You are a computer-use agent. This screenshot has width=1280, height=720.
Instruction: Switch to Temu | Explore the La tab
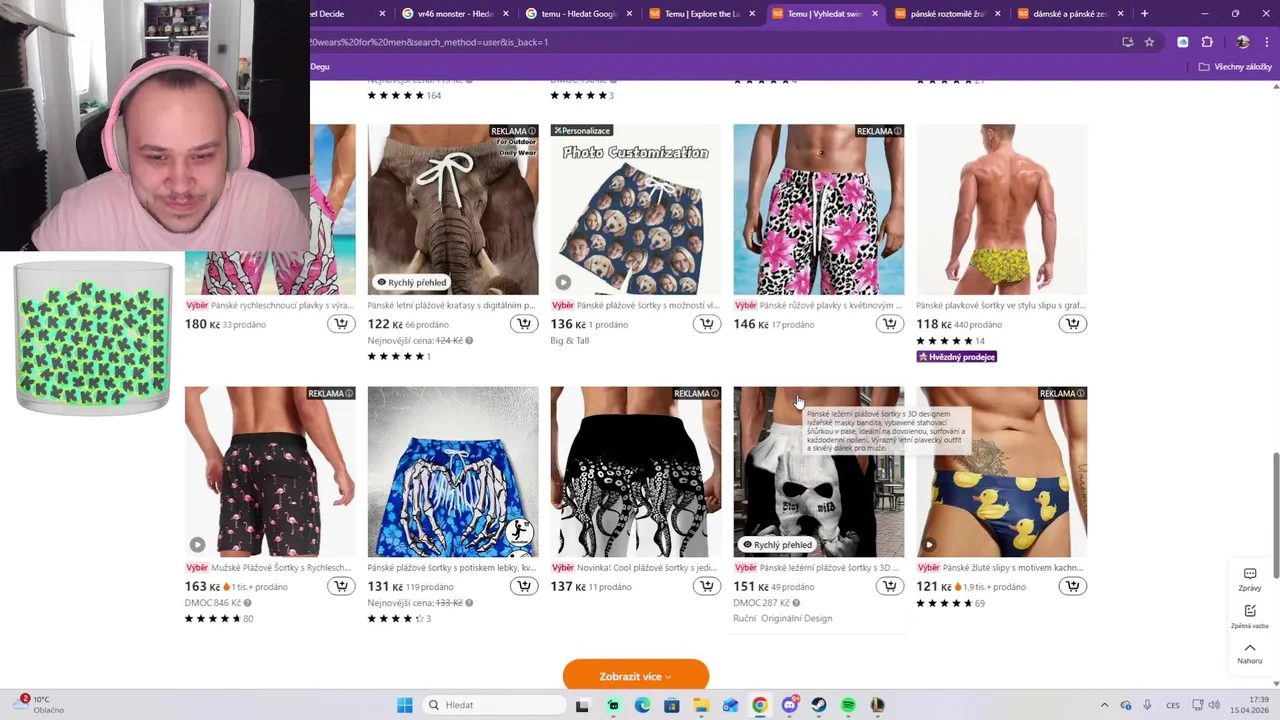[x=700, y=14]
